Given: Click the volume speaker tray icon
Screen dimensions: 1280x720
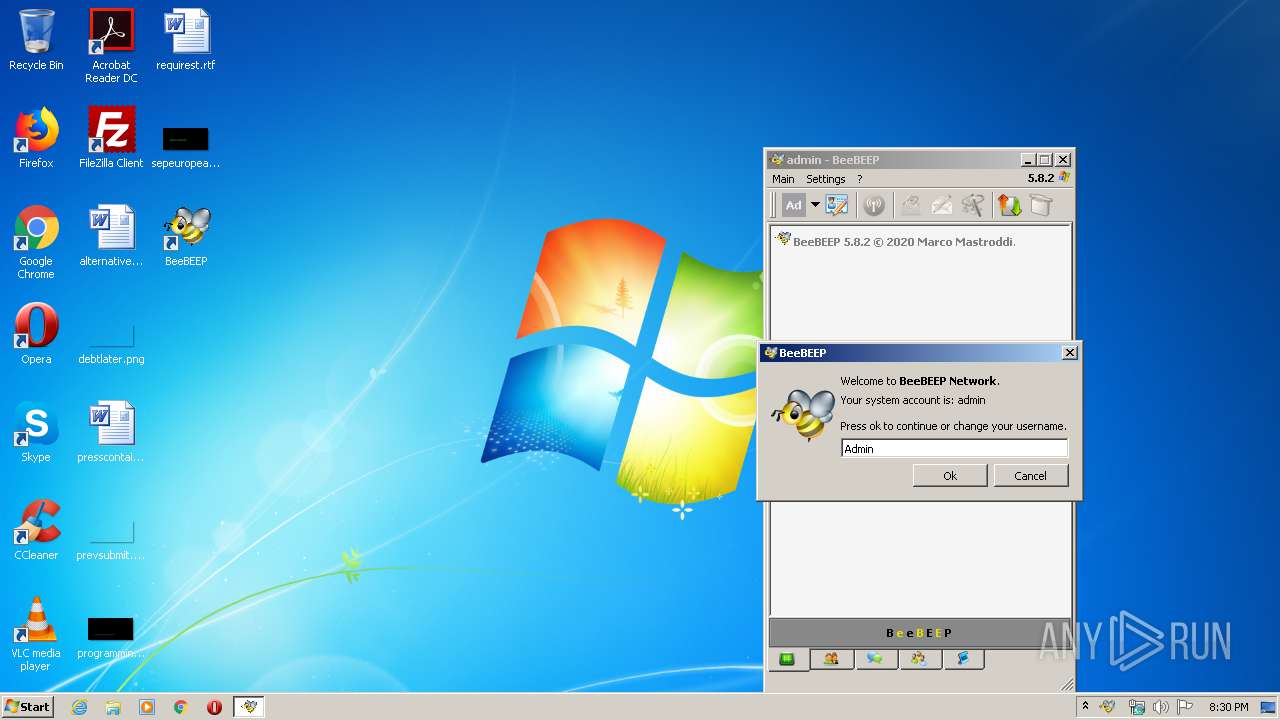Looking at the screenshot, I should [x=1160, y=707].
